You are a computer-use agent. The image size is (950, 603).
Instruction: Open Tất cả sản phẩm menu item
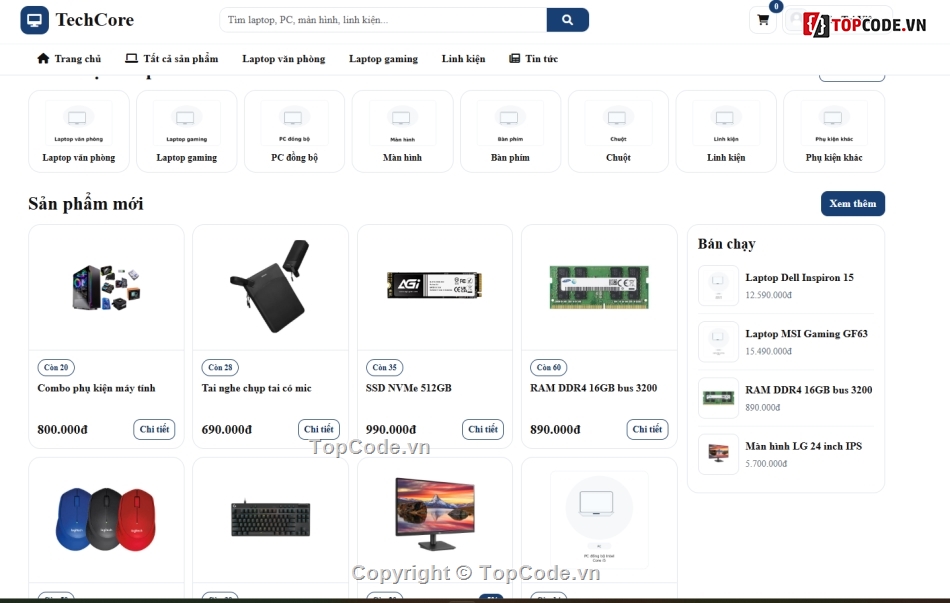coord(171,59)
